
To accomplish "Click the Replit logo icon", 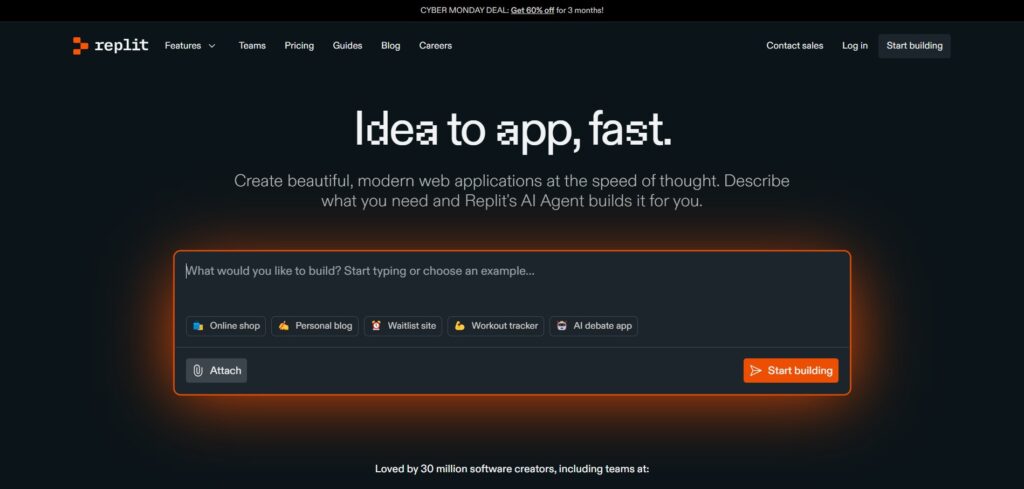I will (x=80, y=46).
